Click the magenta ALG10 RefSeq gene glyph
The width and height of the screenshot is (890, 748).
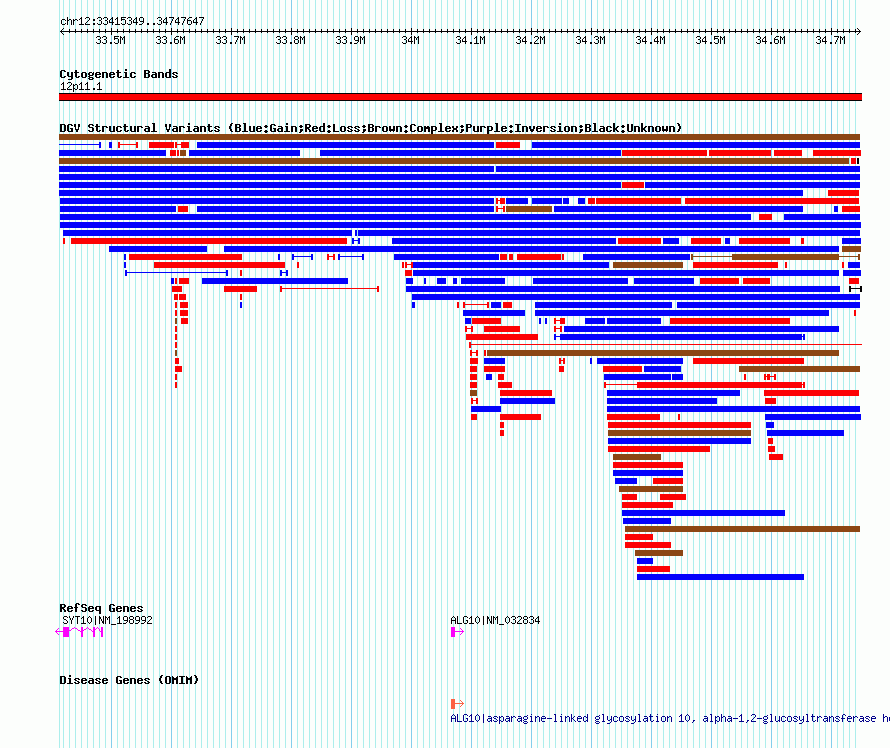coord(457,632)
